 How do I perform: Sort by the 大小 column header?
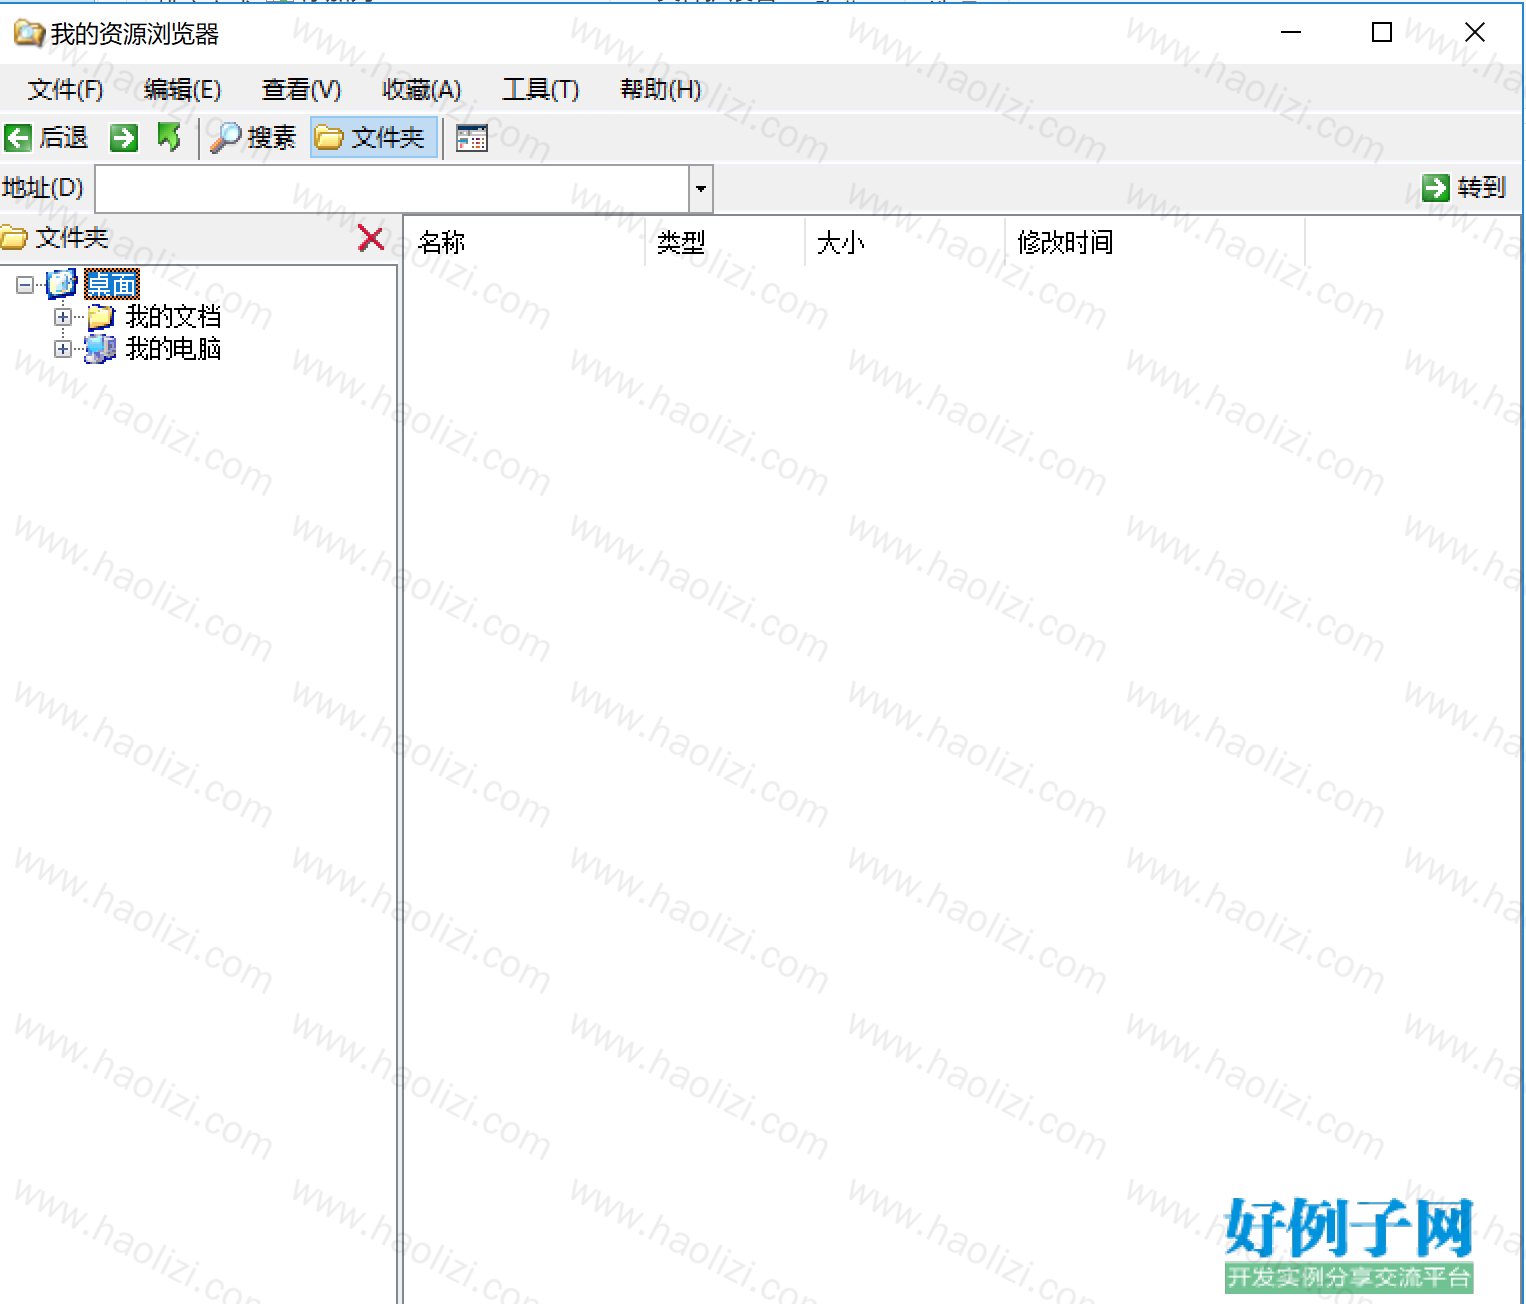pyautogui.click(x=905, y=243)
